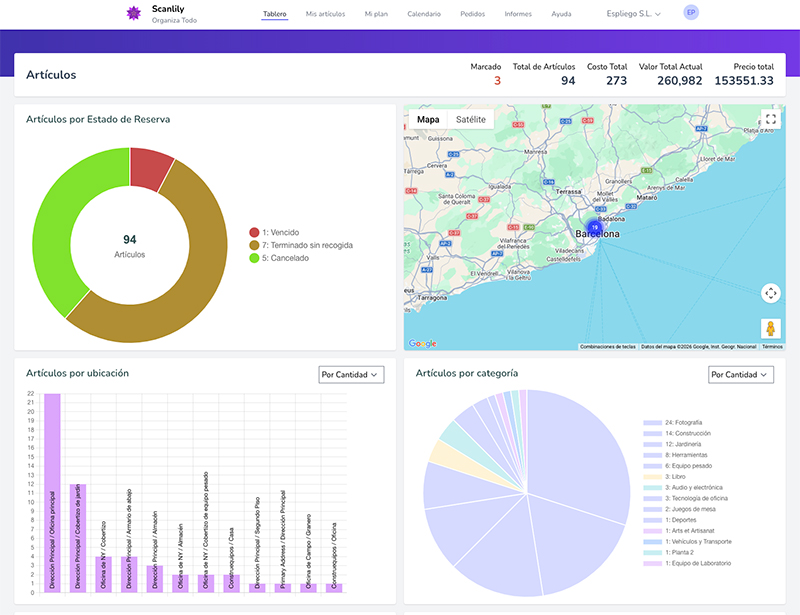Image resolution: width=800 pixels, height=615 pixels.
Task: Toggle the 6: Equipo pesado legend entry
Action: pyautogui.click(x=678, y=465)
